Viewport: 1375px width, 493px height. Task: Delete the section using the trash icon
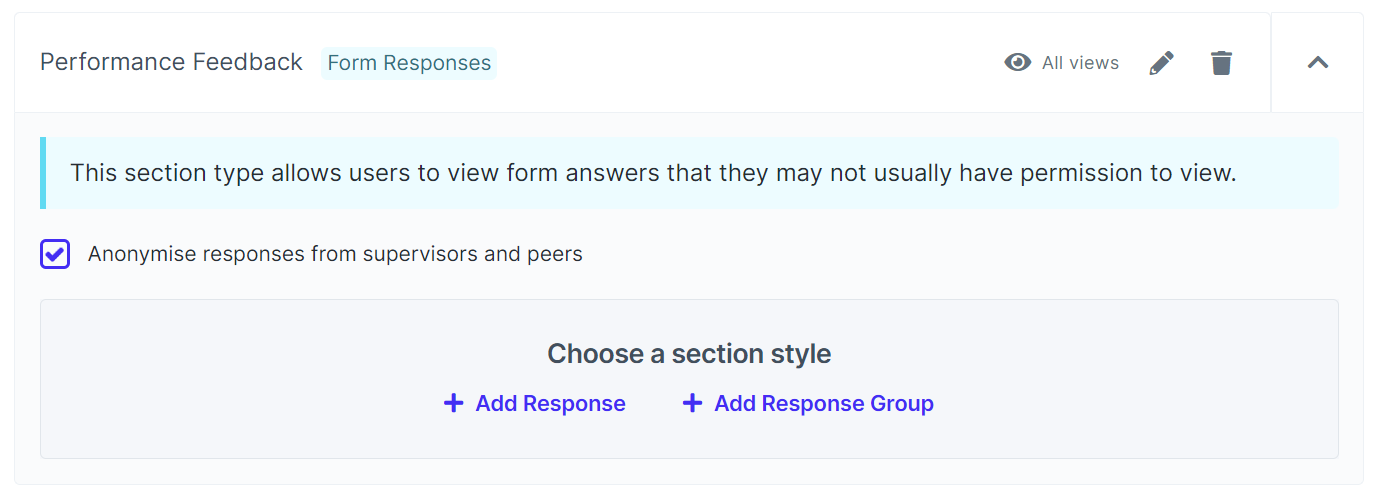(x=1221, y=63)
